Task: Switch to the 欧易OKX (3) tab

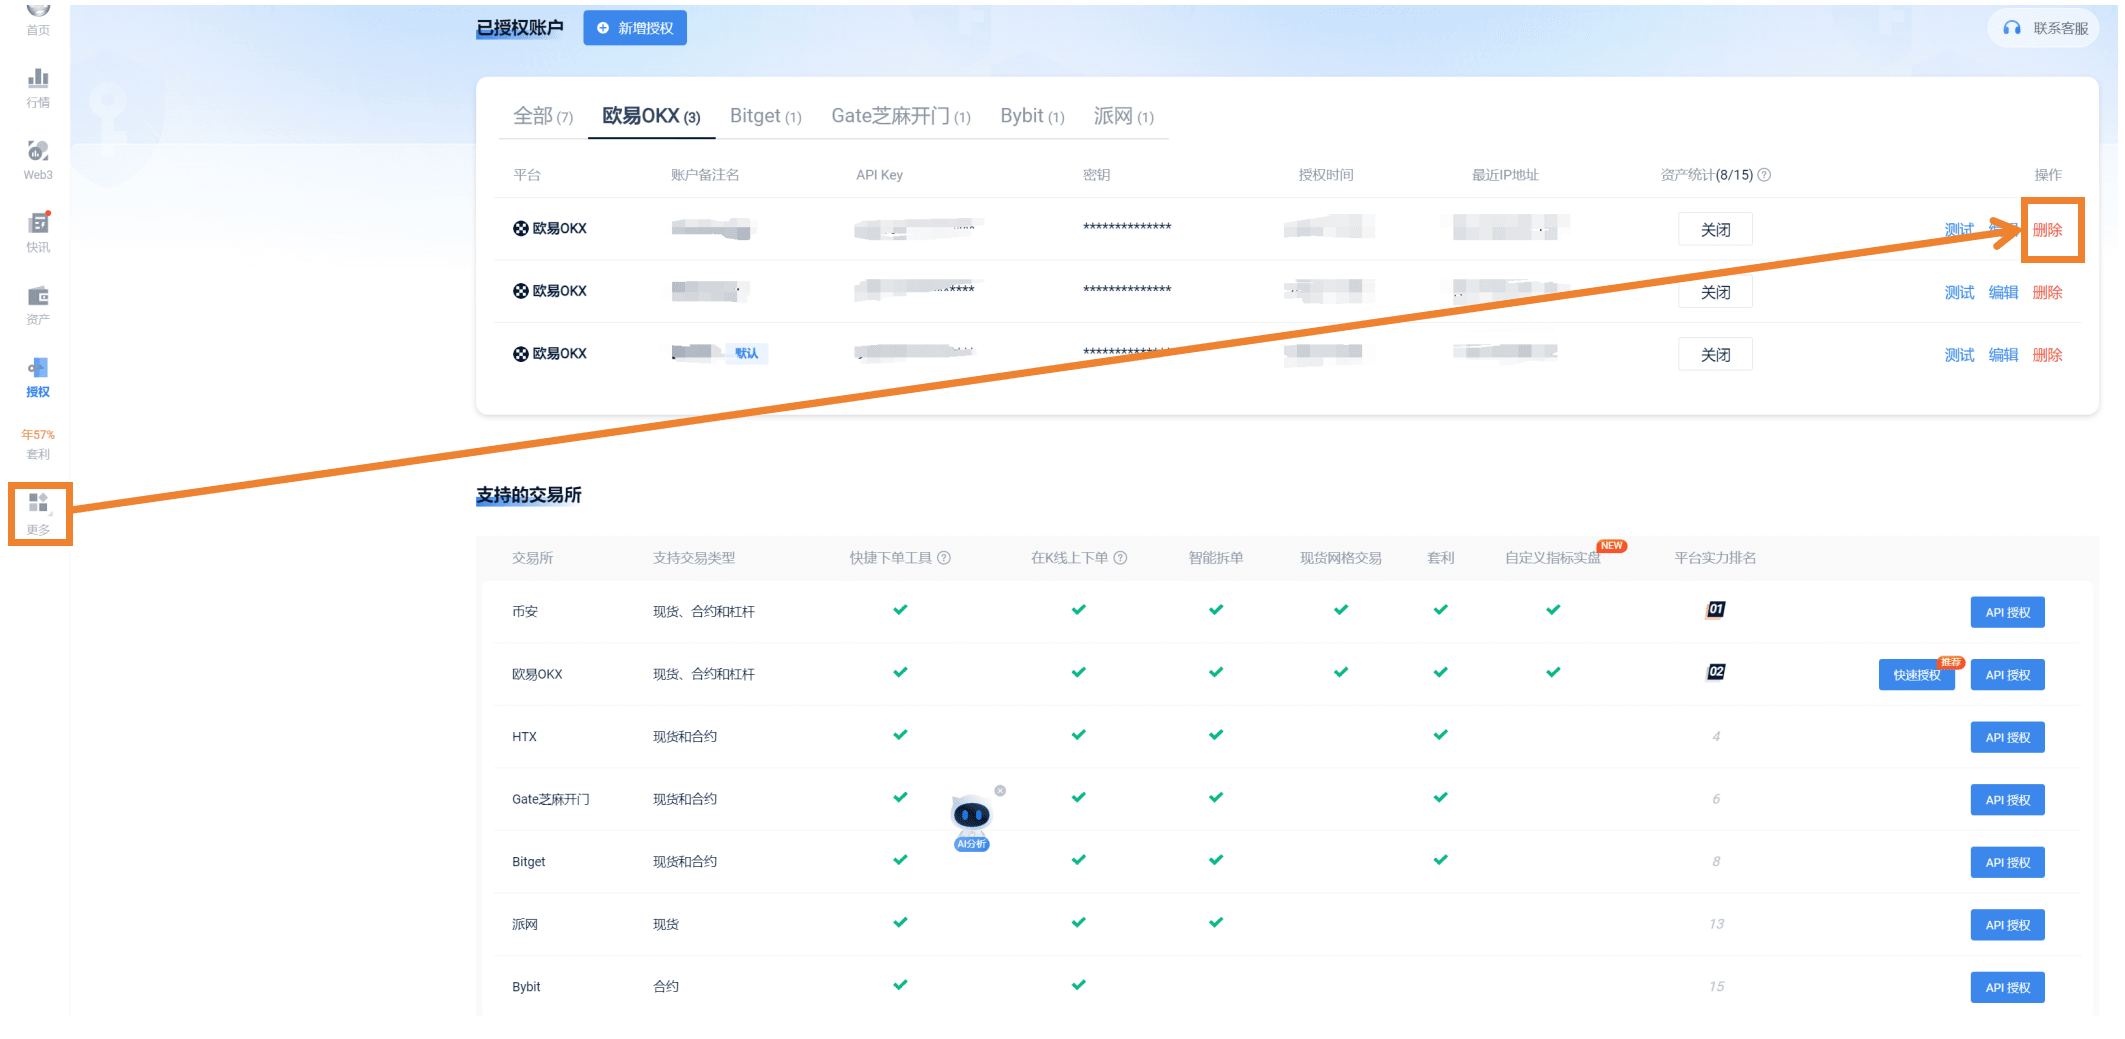Action: pos(651,116)
